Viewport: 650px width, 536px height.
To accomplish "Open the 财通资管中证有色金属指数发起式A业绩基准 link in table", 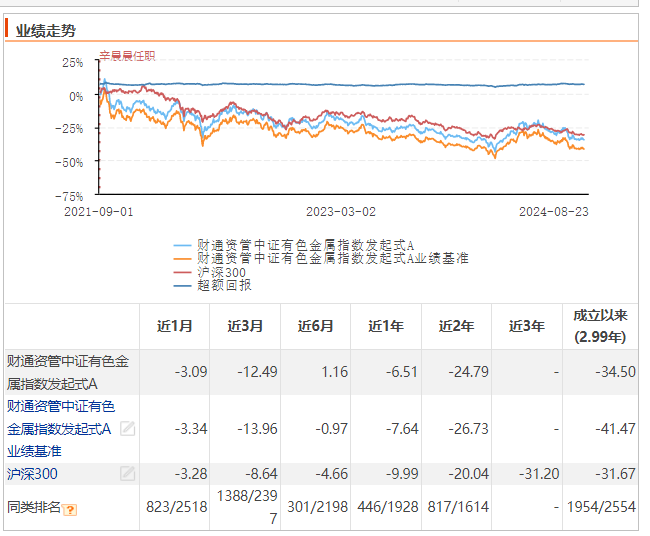I will (x=60, y=429).
